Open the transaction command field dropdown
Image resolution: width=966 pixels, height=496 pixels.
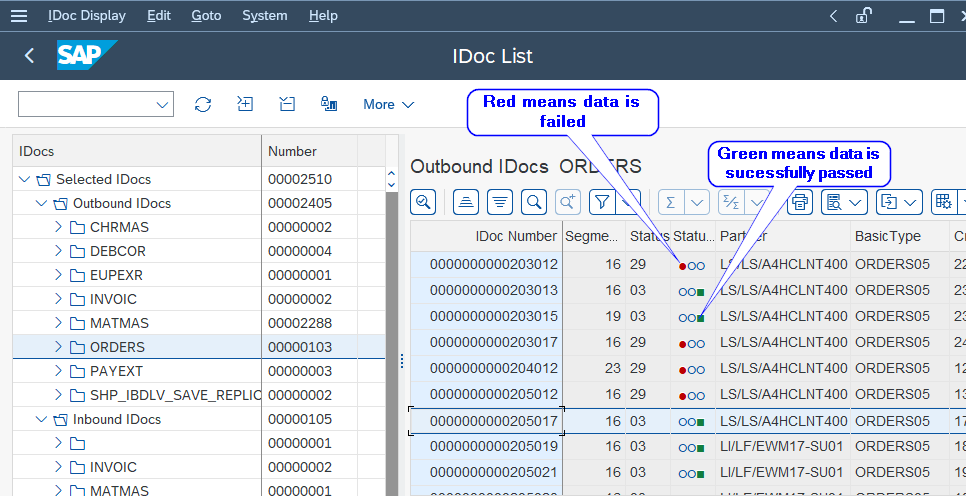point(162,105)
